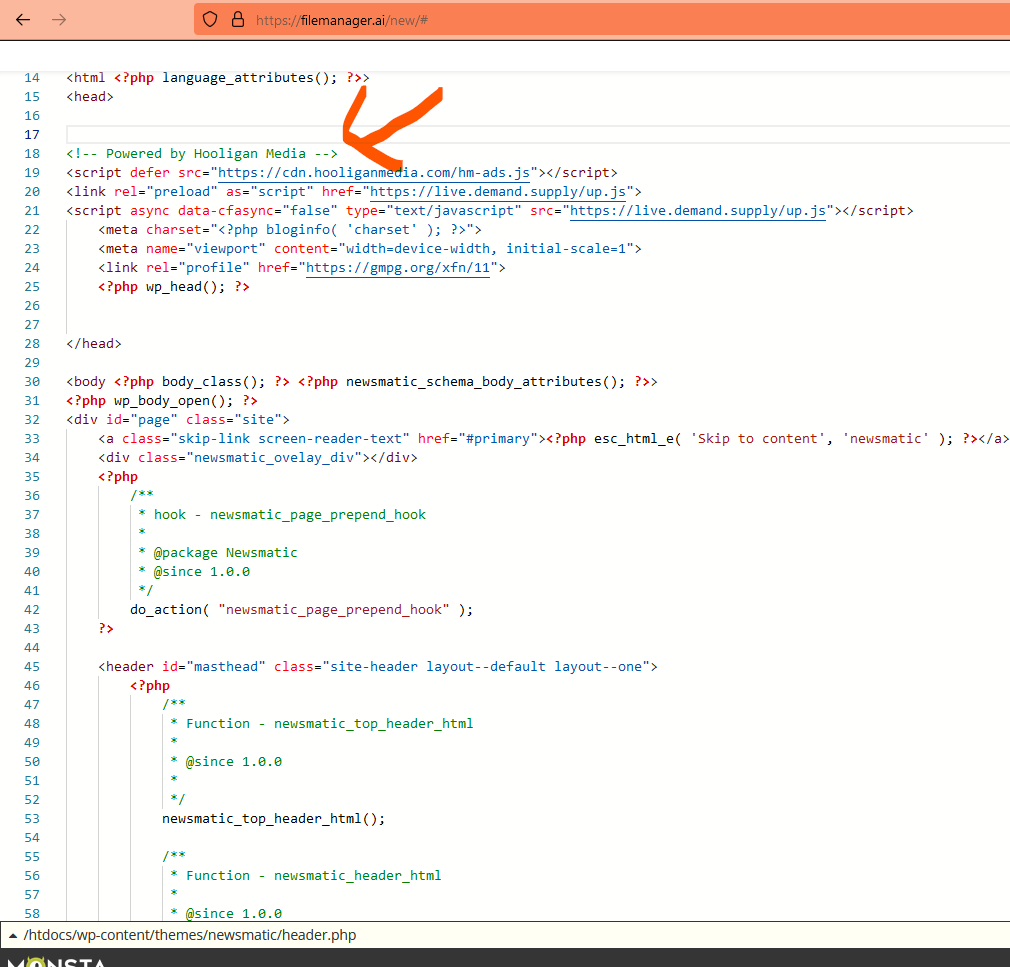Open the gmpg.org/xfn/11 profile link
This screenshot has width=1010, height=967.
click(398, 267)
